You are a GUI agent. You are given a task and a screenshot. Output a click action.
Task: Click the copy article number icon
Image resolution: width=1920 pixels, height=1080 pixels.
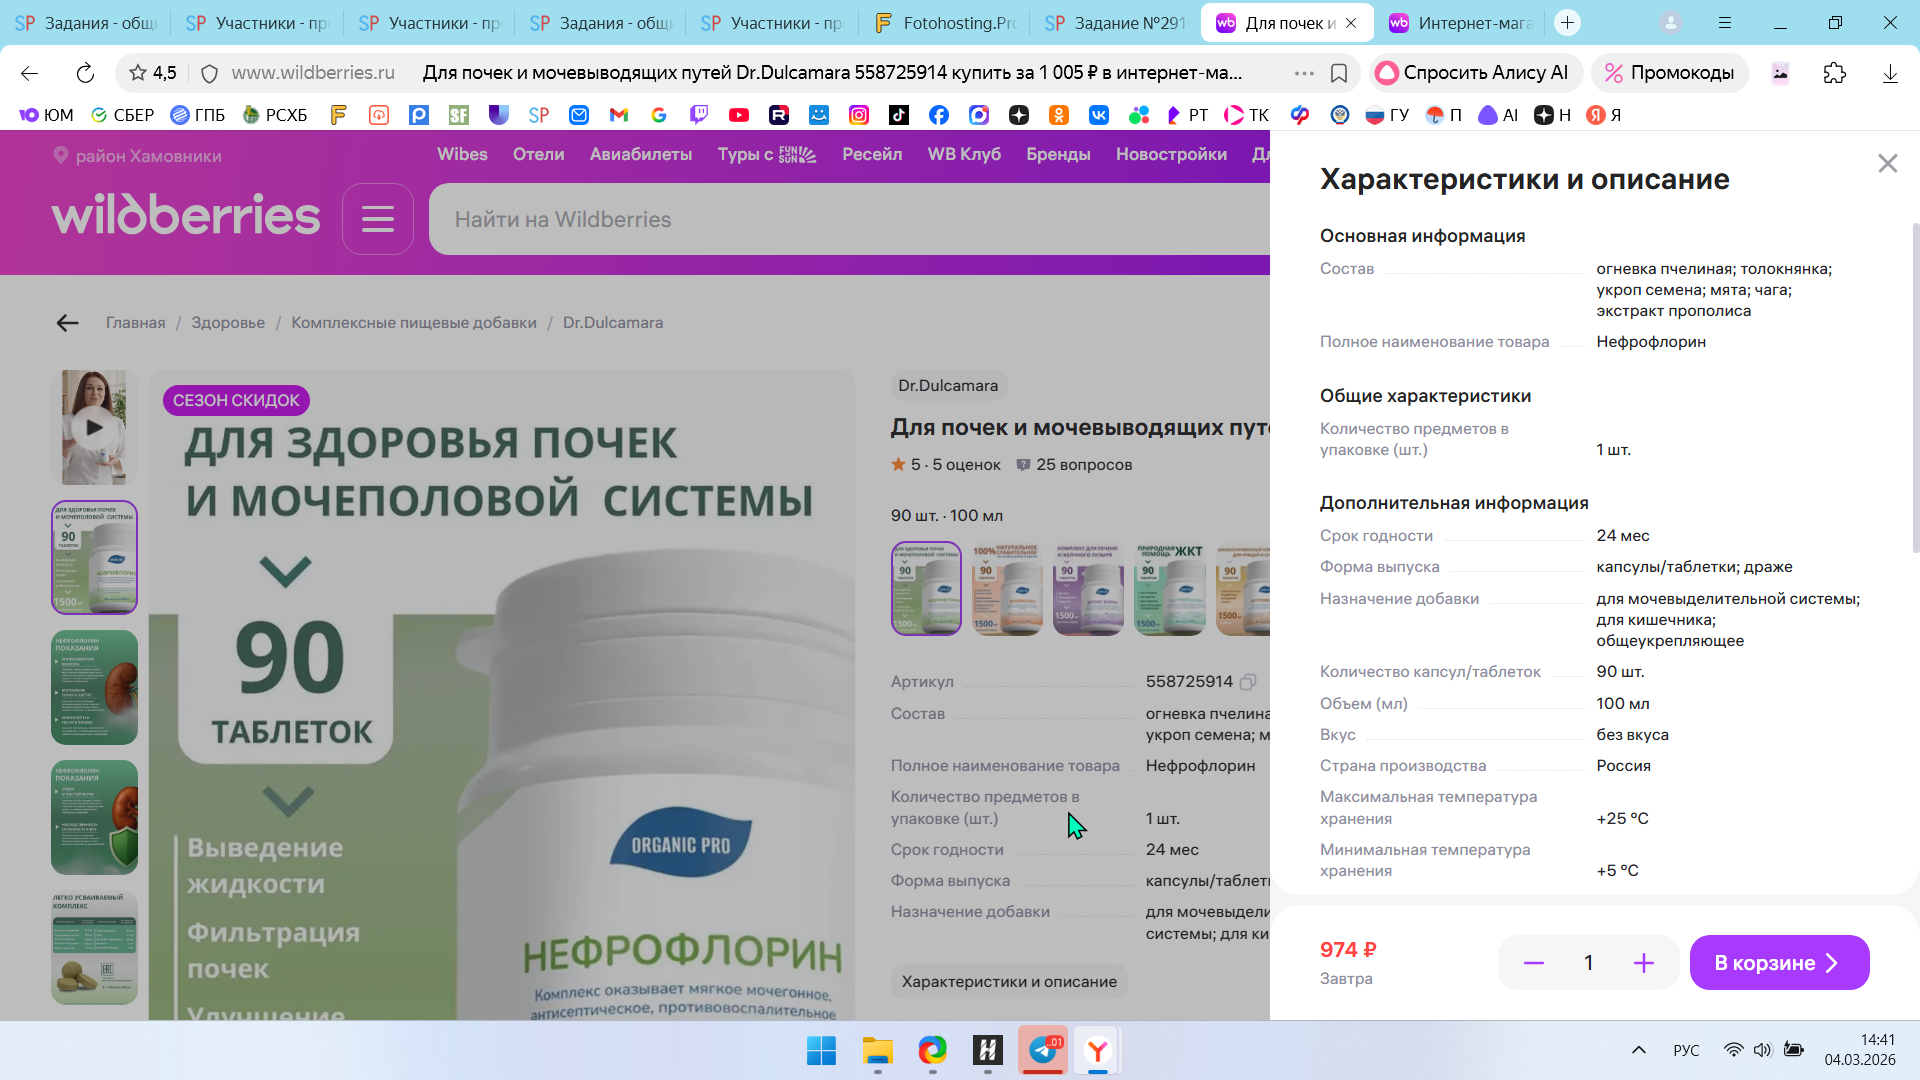[1248, 682]
